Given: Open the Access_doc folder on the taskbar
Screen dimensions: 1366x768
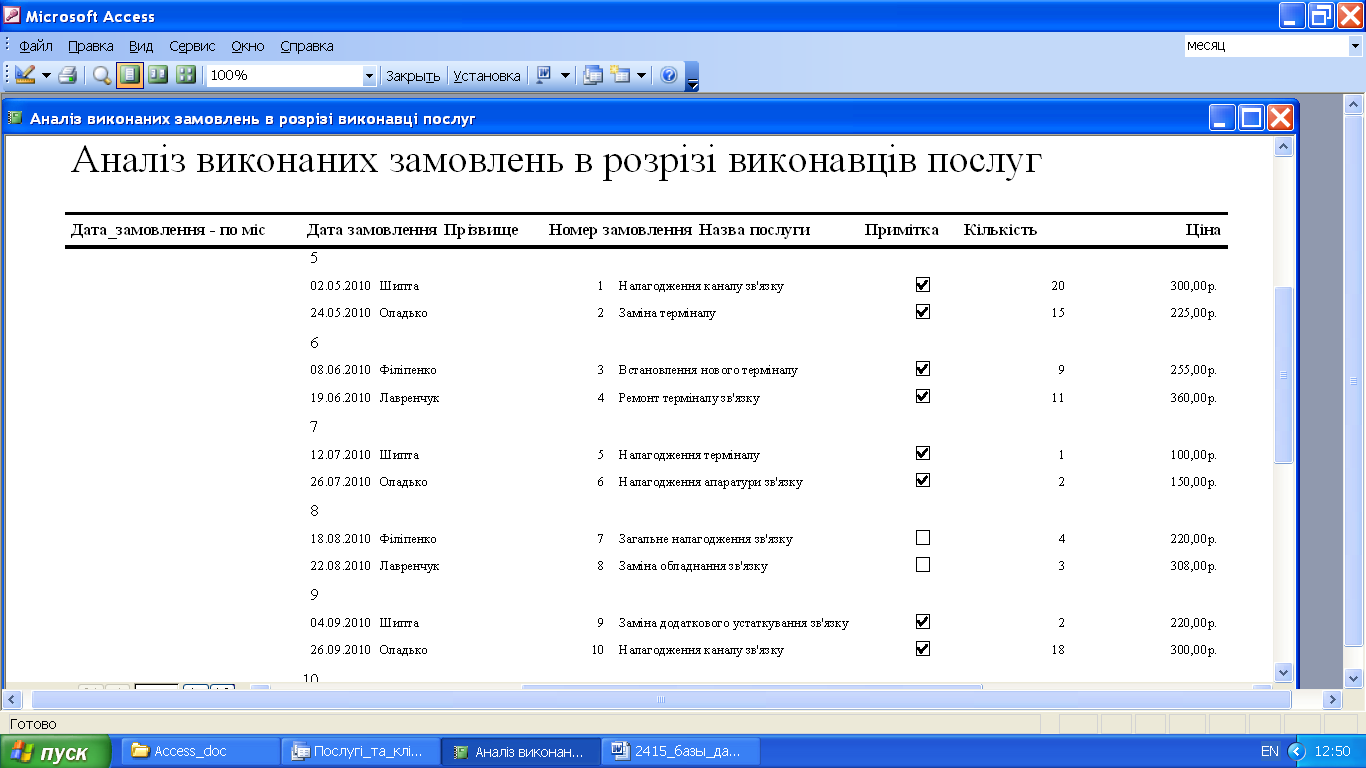Looking at the screenshot, I should pyautogui.click(x=202, y=751).
